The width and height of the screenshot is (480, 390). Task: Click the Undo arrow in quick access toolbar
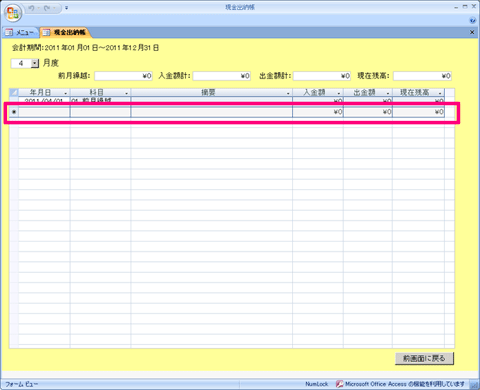point(31,8)
